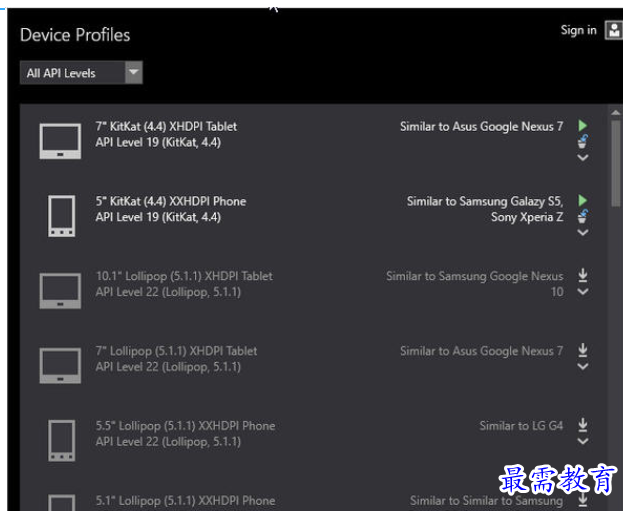Click the Device Profiles heading

(75, 35)
